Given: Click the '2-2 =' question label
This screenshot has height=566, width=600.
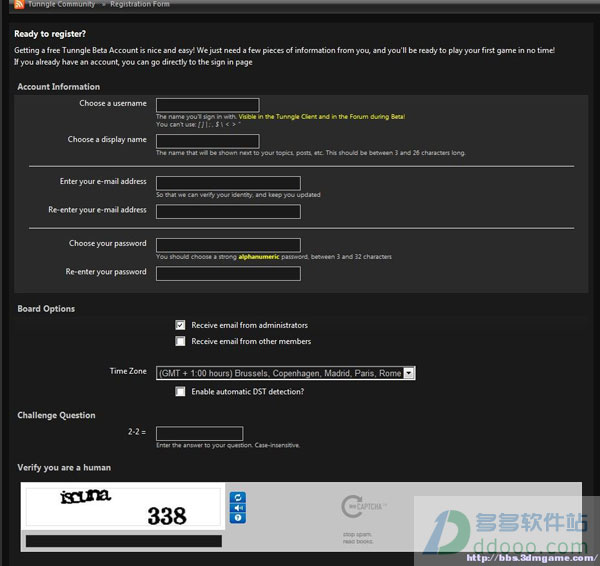Looking at the screenshot, I should pos(137,432).
